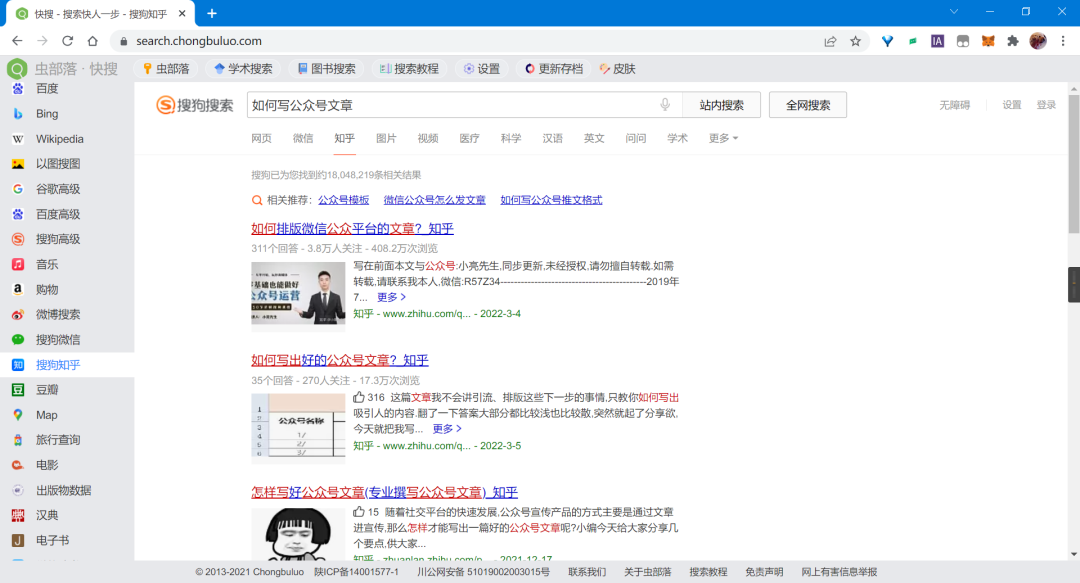This screenshot has width=1080, height=583.
Task: Switch to the 学术 results tab
Action: tap(677, 139)
